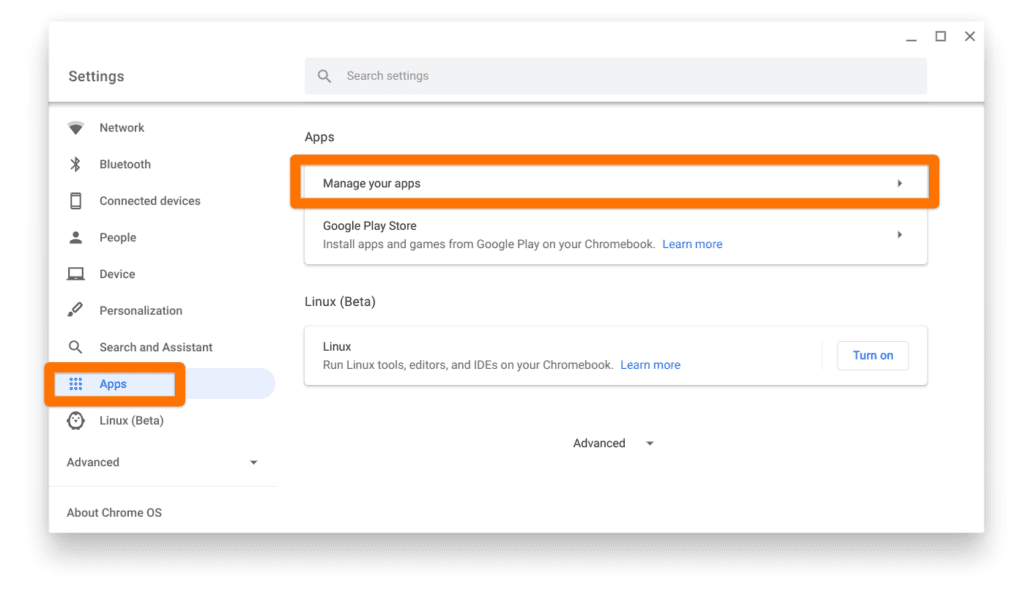
Task: Click the Linux (Beta) section heading
Action: [340, 302]
